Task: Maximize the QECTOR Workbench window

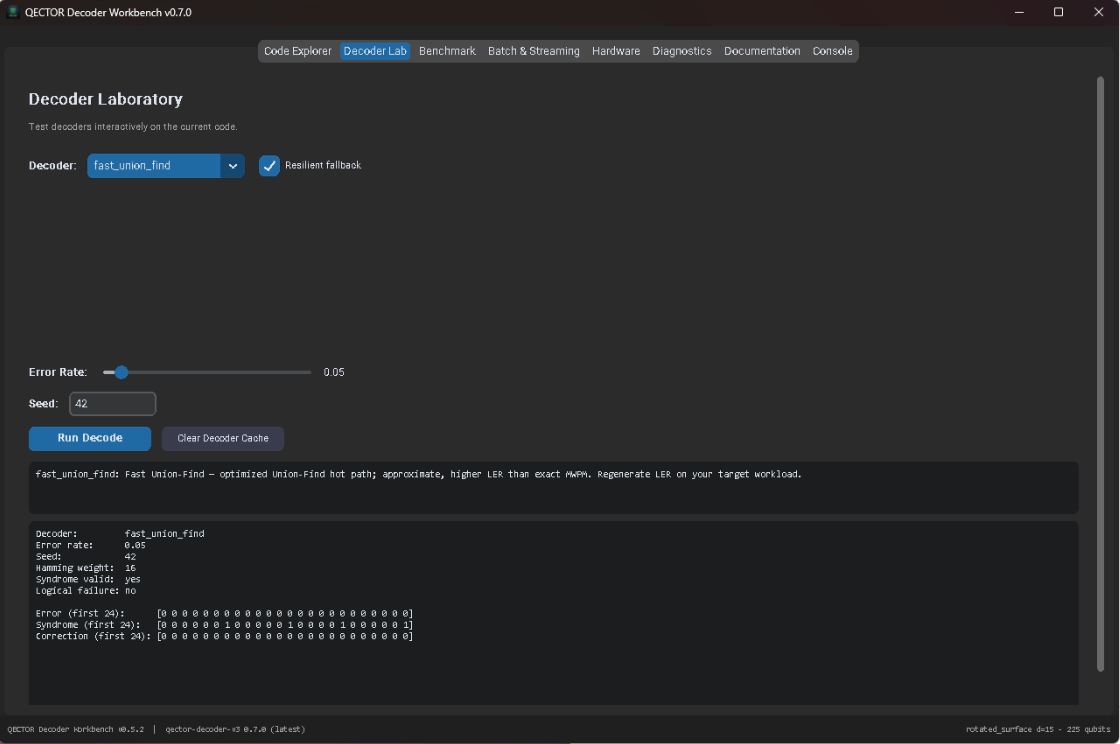Action: pyautogui.click(x=1059, y=12)
